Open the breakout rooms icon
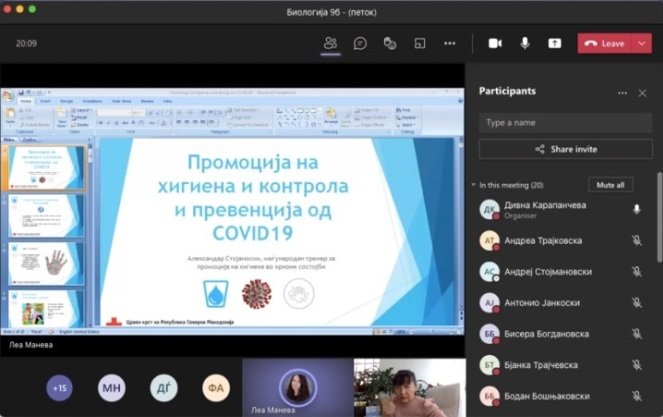The width and height of the screenshot is (663, 417). pos(420,43)
